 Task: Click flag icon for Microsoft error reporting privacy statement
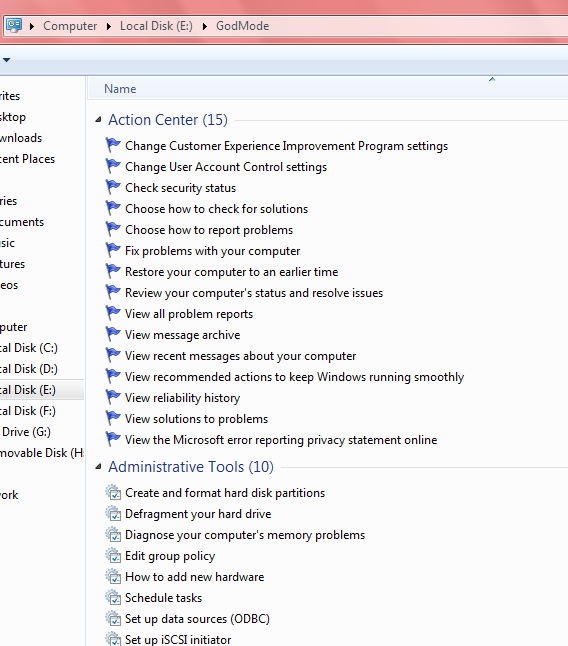coord(112,439)
